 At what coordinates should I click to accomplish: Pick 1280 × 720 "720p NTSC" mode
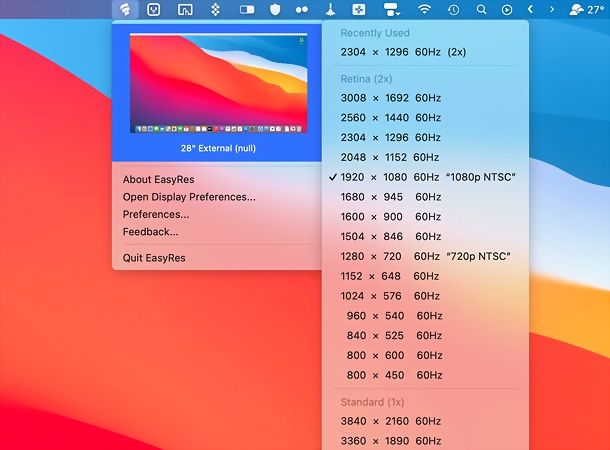[425, 257]
